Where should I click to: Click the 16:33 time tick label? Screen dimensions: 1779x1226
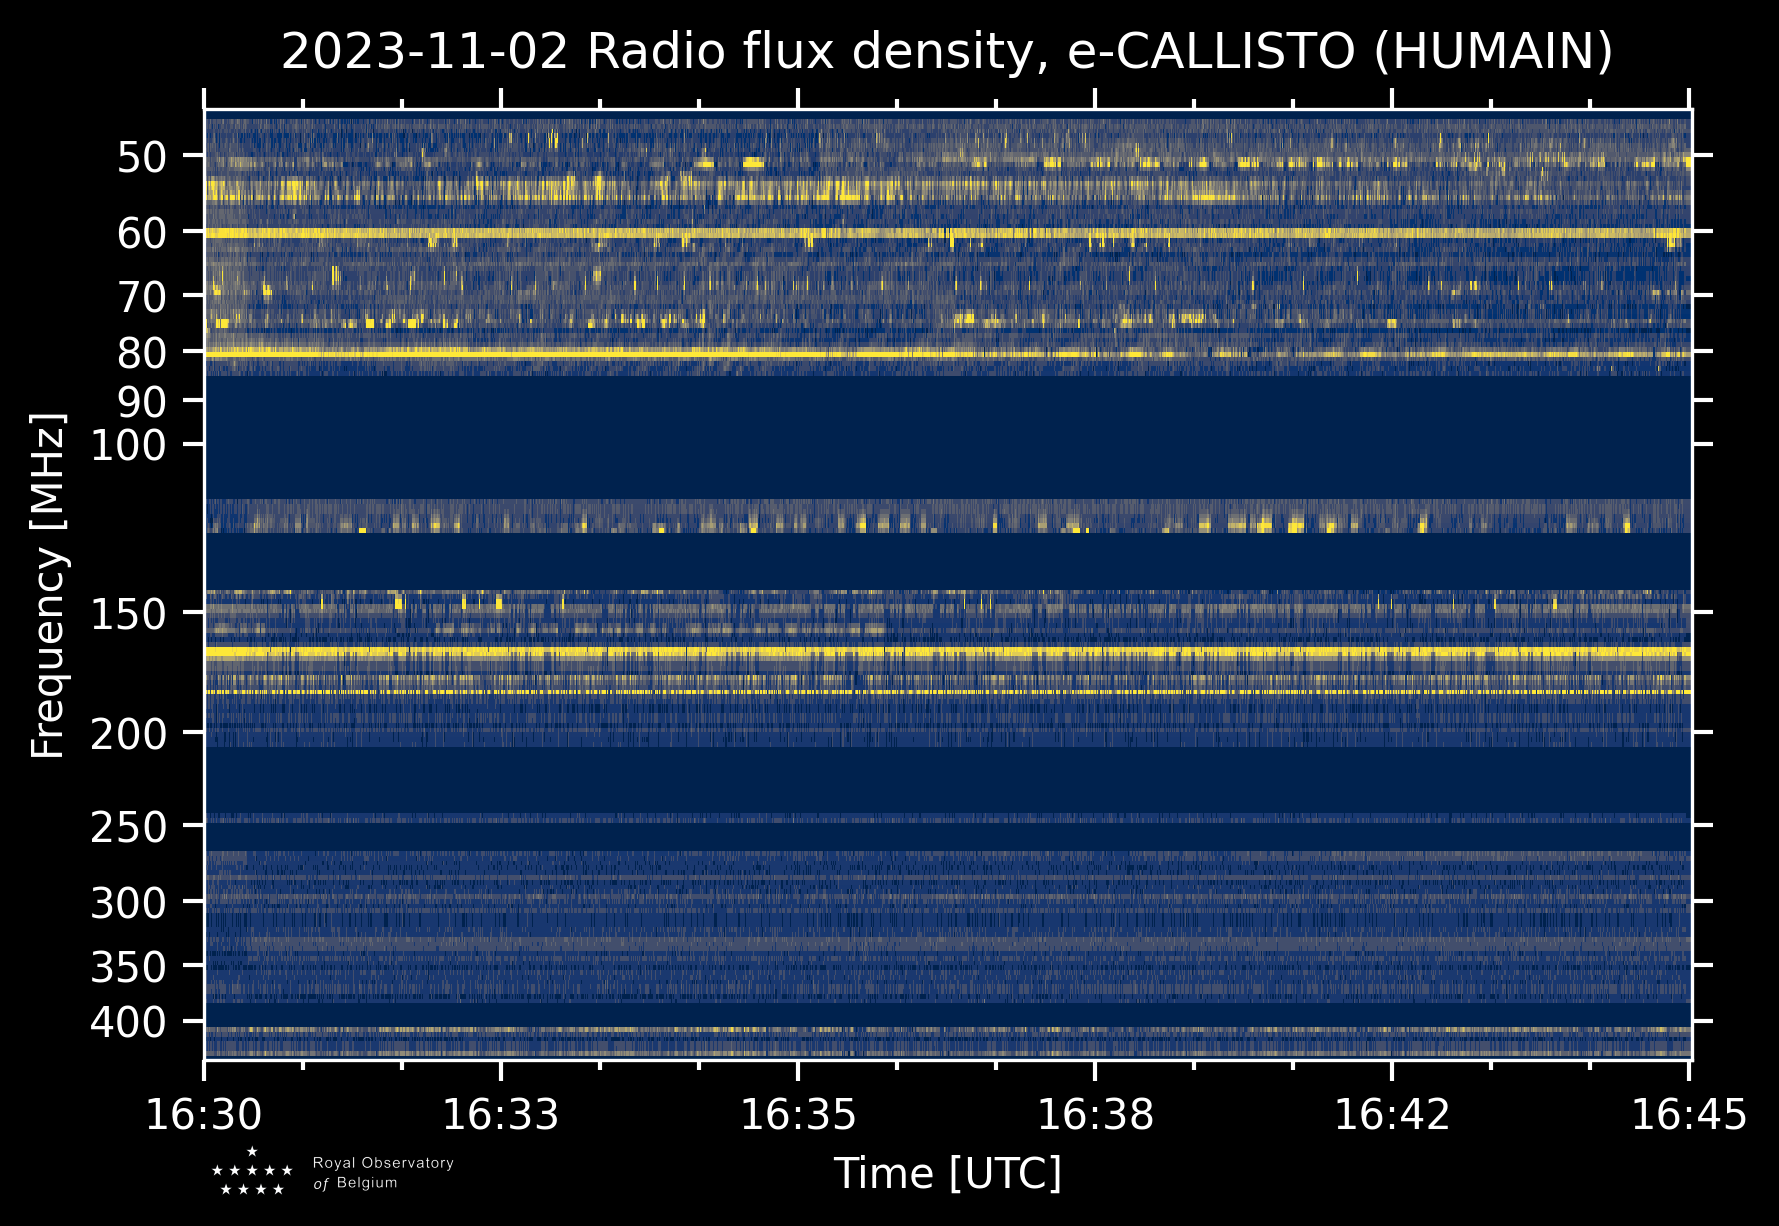tap(501, 1115)
